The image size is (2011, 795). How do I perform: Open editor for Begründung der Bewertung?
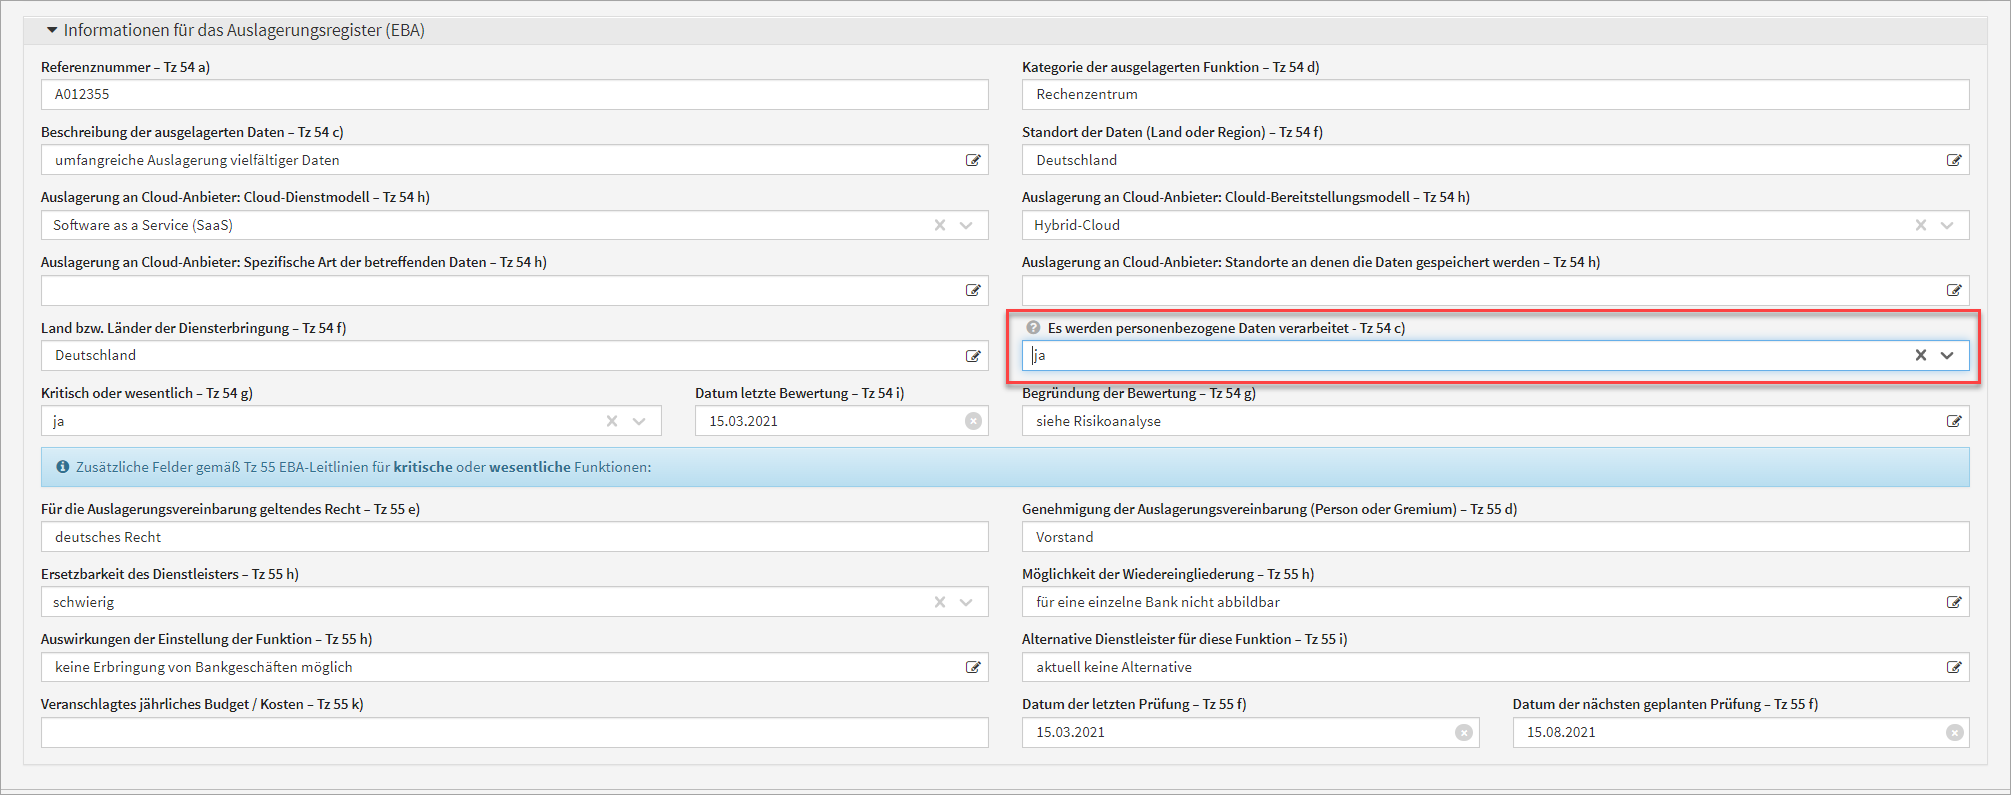[1953, 421]
